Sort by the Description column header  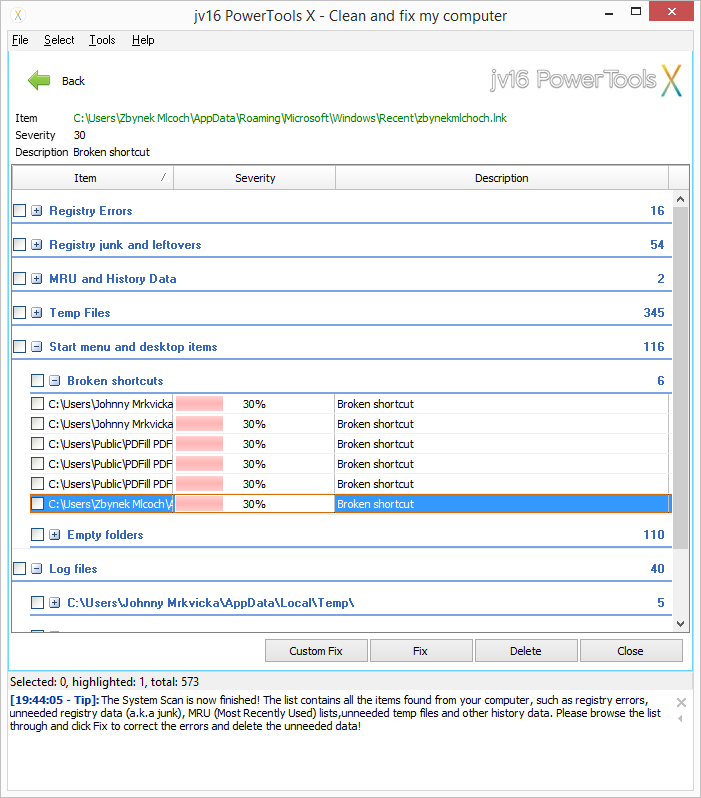(x=501, y=178)
